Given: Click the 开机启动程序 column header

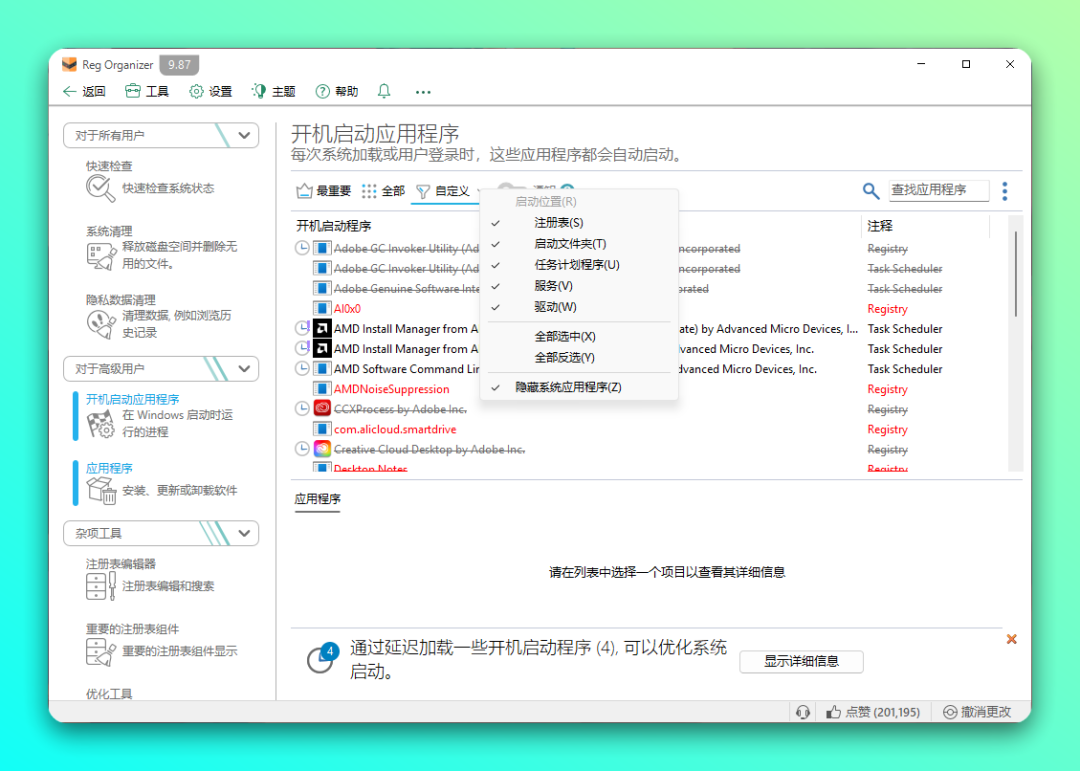Looking at the screenshot, I should point(334,226).
